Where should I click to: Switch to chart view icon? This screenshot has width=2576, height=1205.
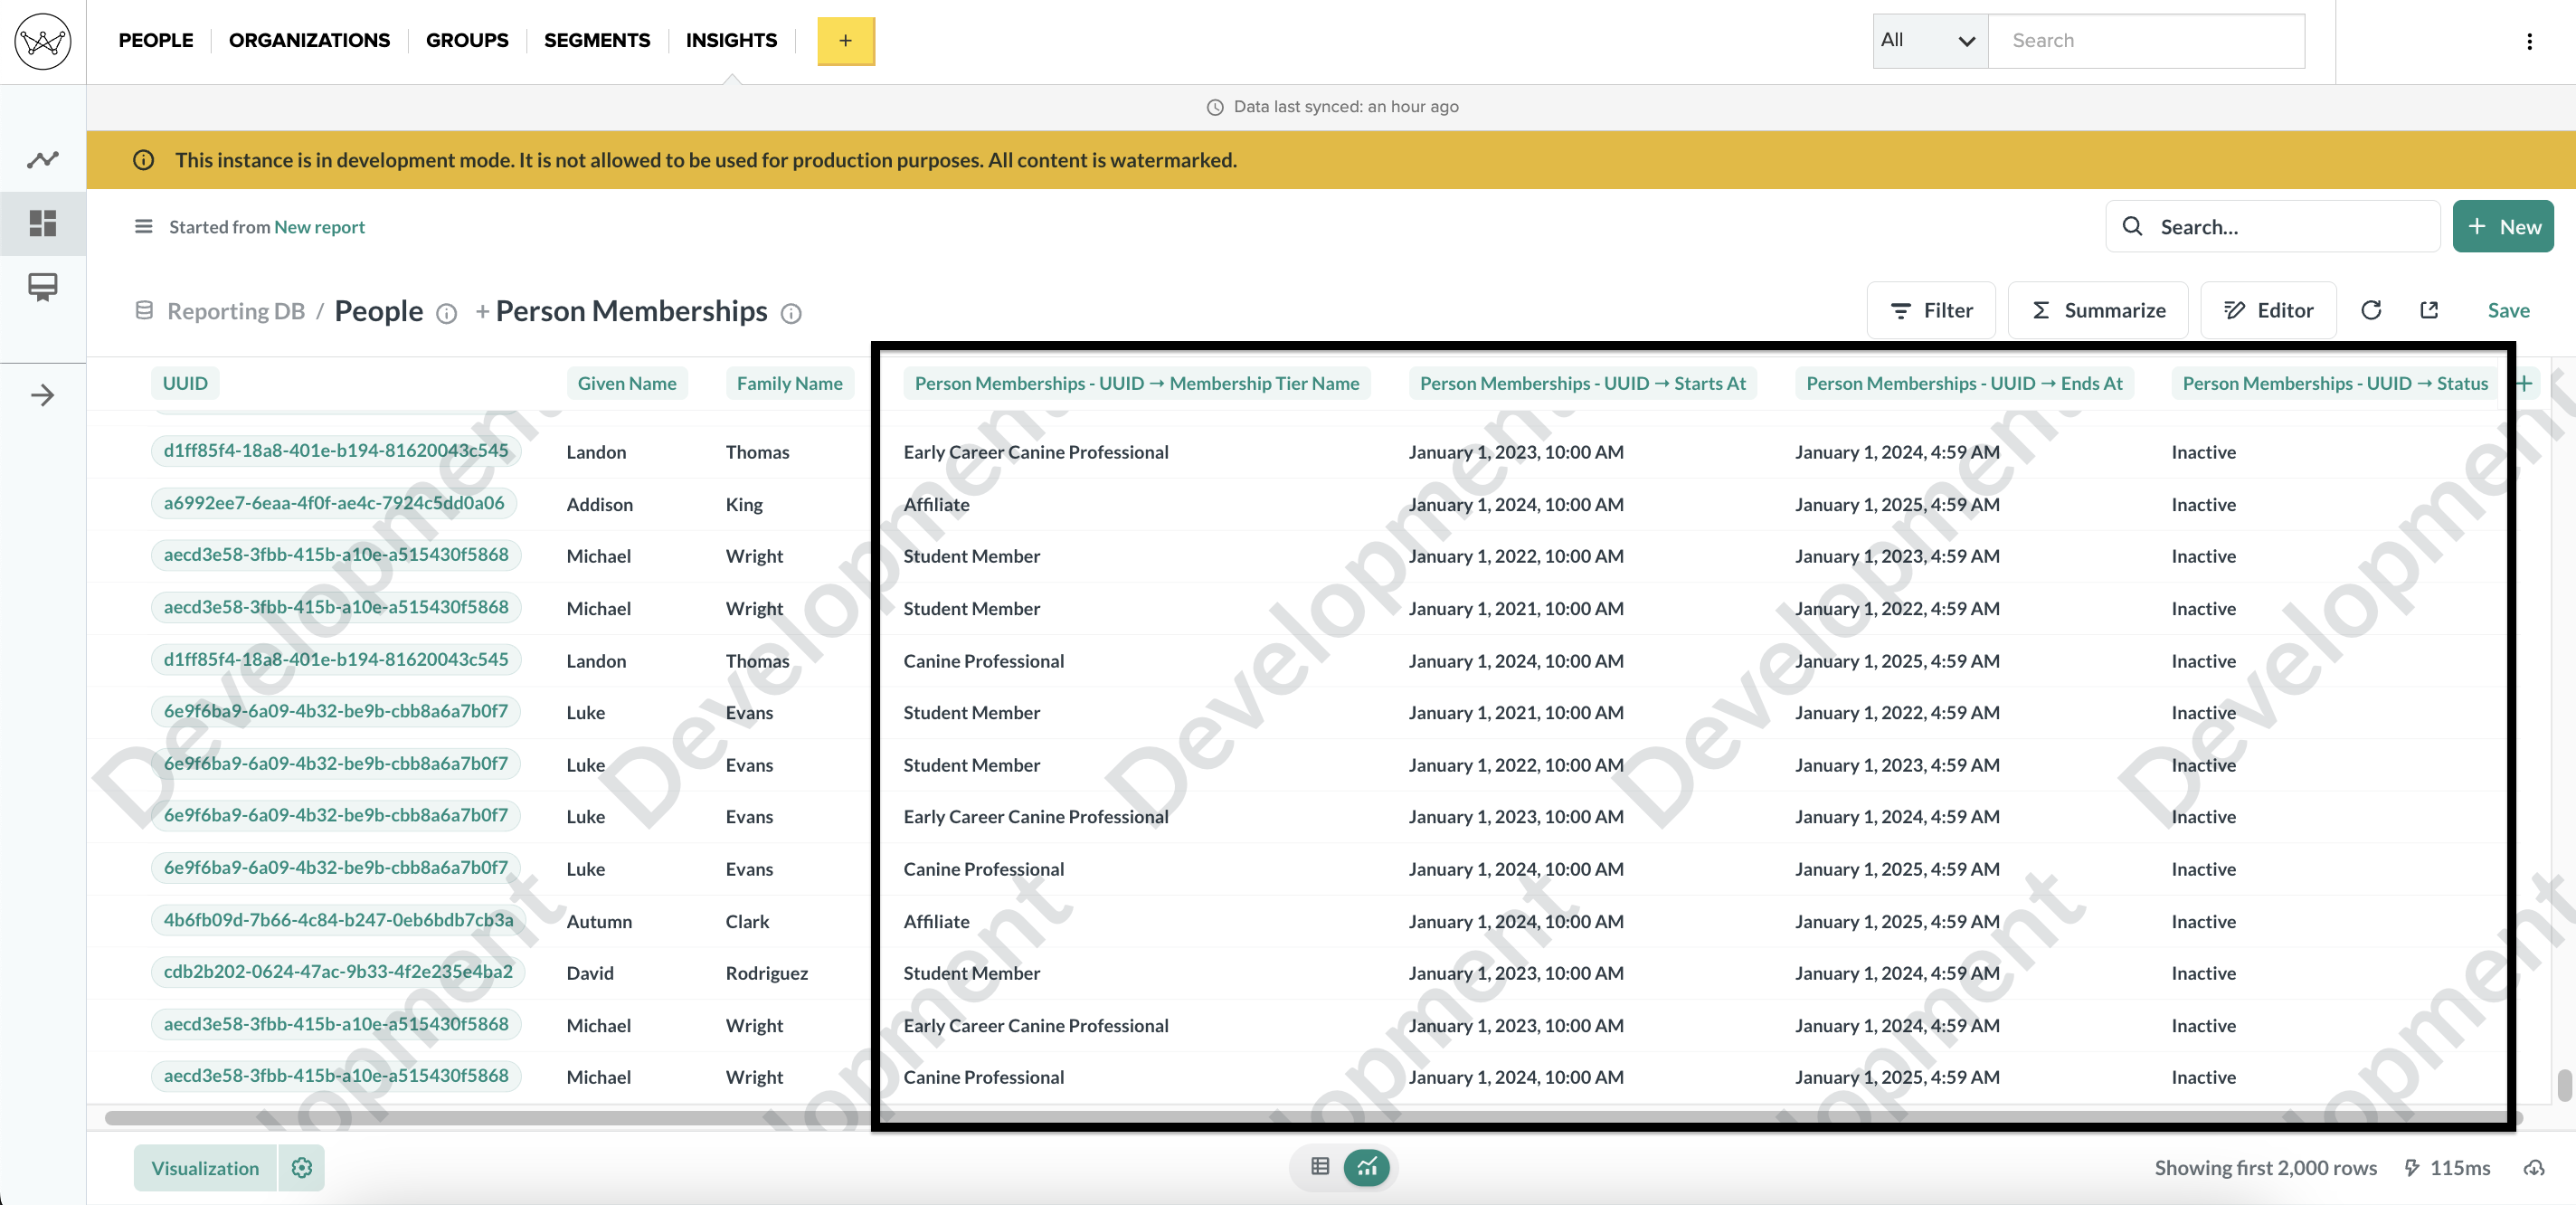(x=1367, y=1167)
